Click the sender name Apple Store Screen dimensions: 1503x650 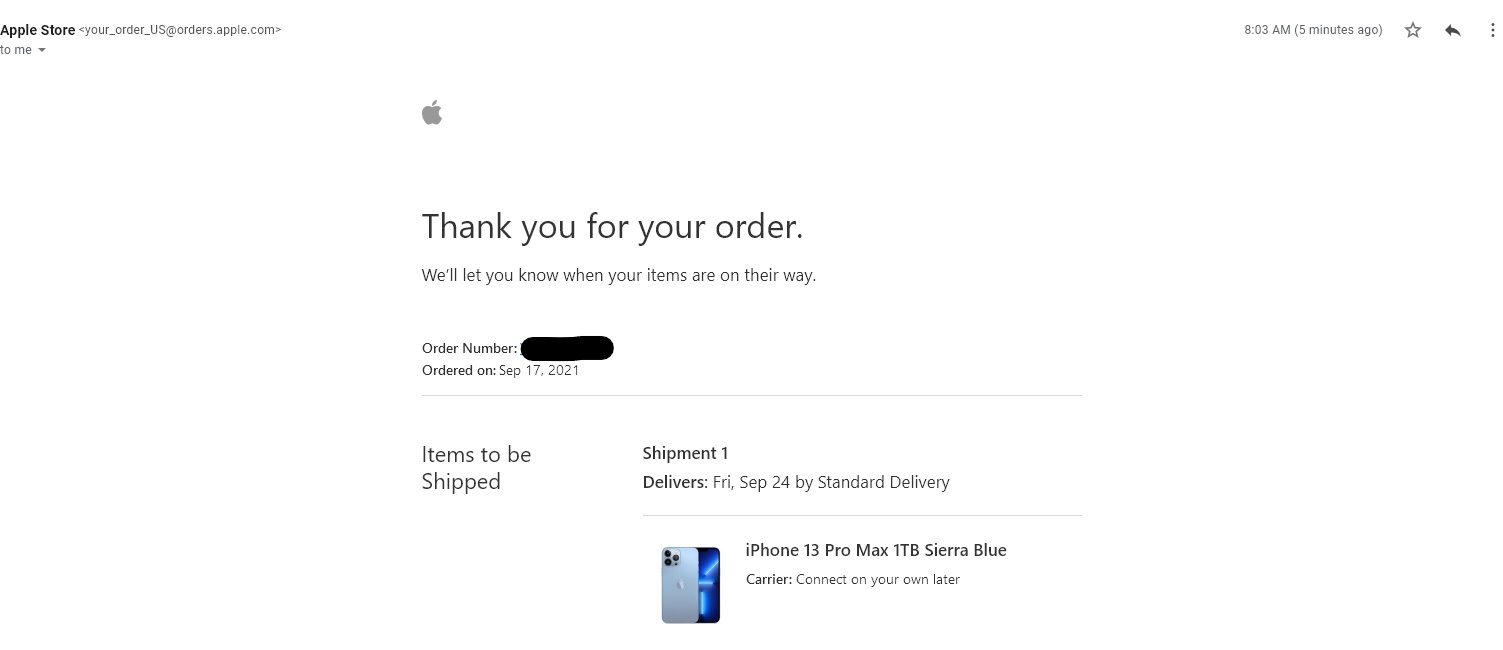pos(38,30)
